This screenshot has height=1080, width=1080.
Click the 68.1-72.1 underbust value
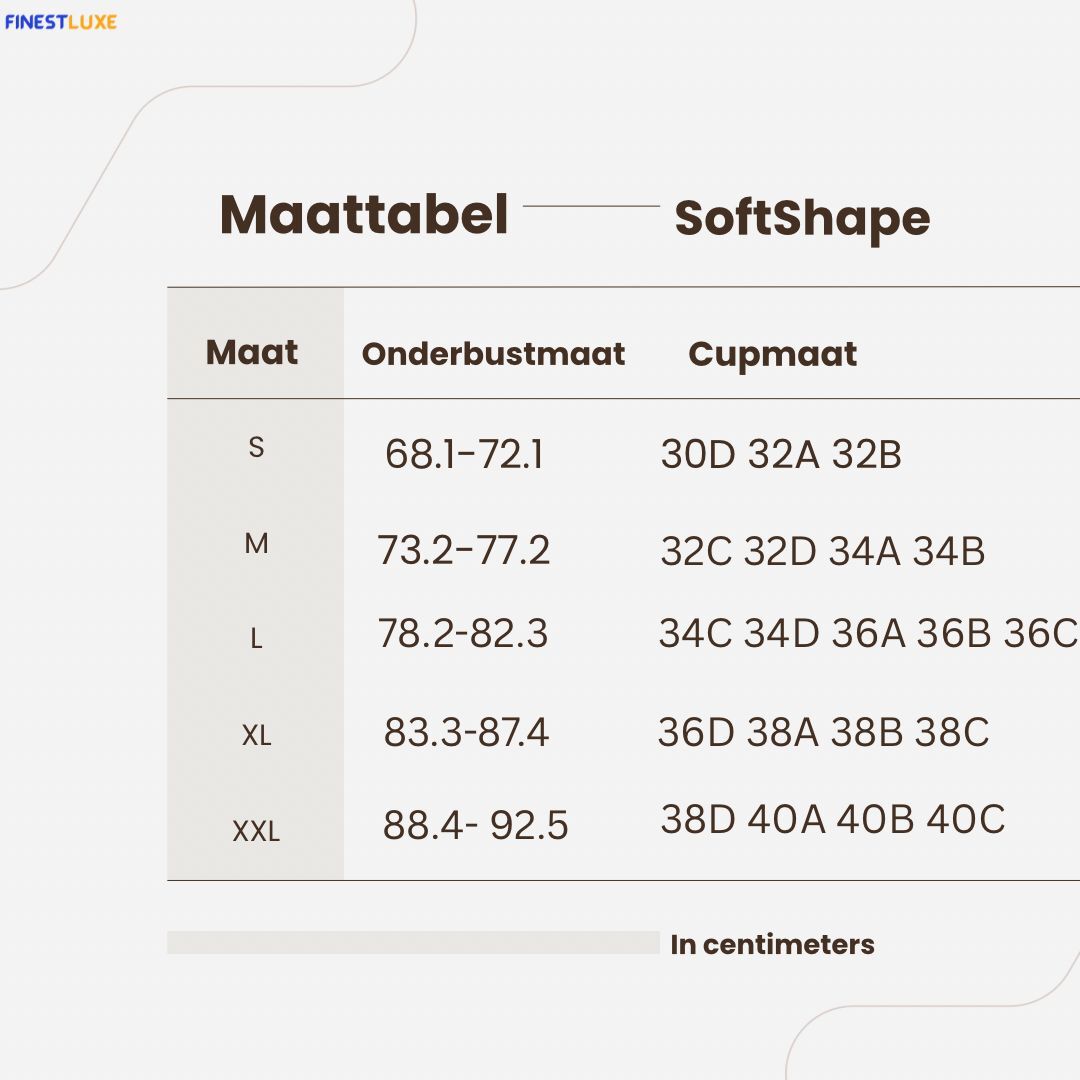464,455
